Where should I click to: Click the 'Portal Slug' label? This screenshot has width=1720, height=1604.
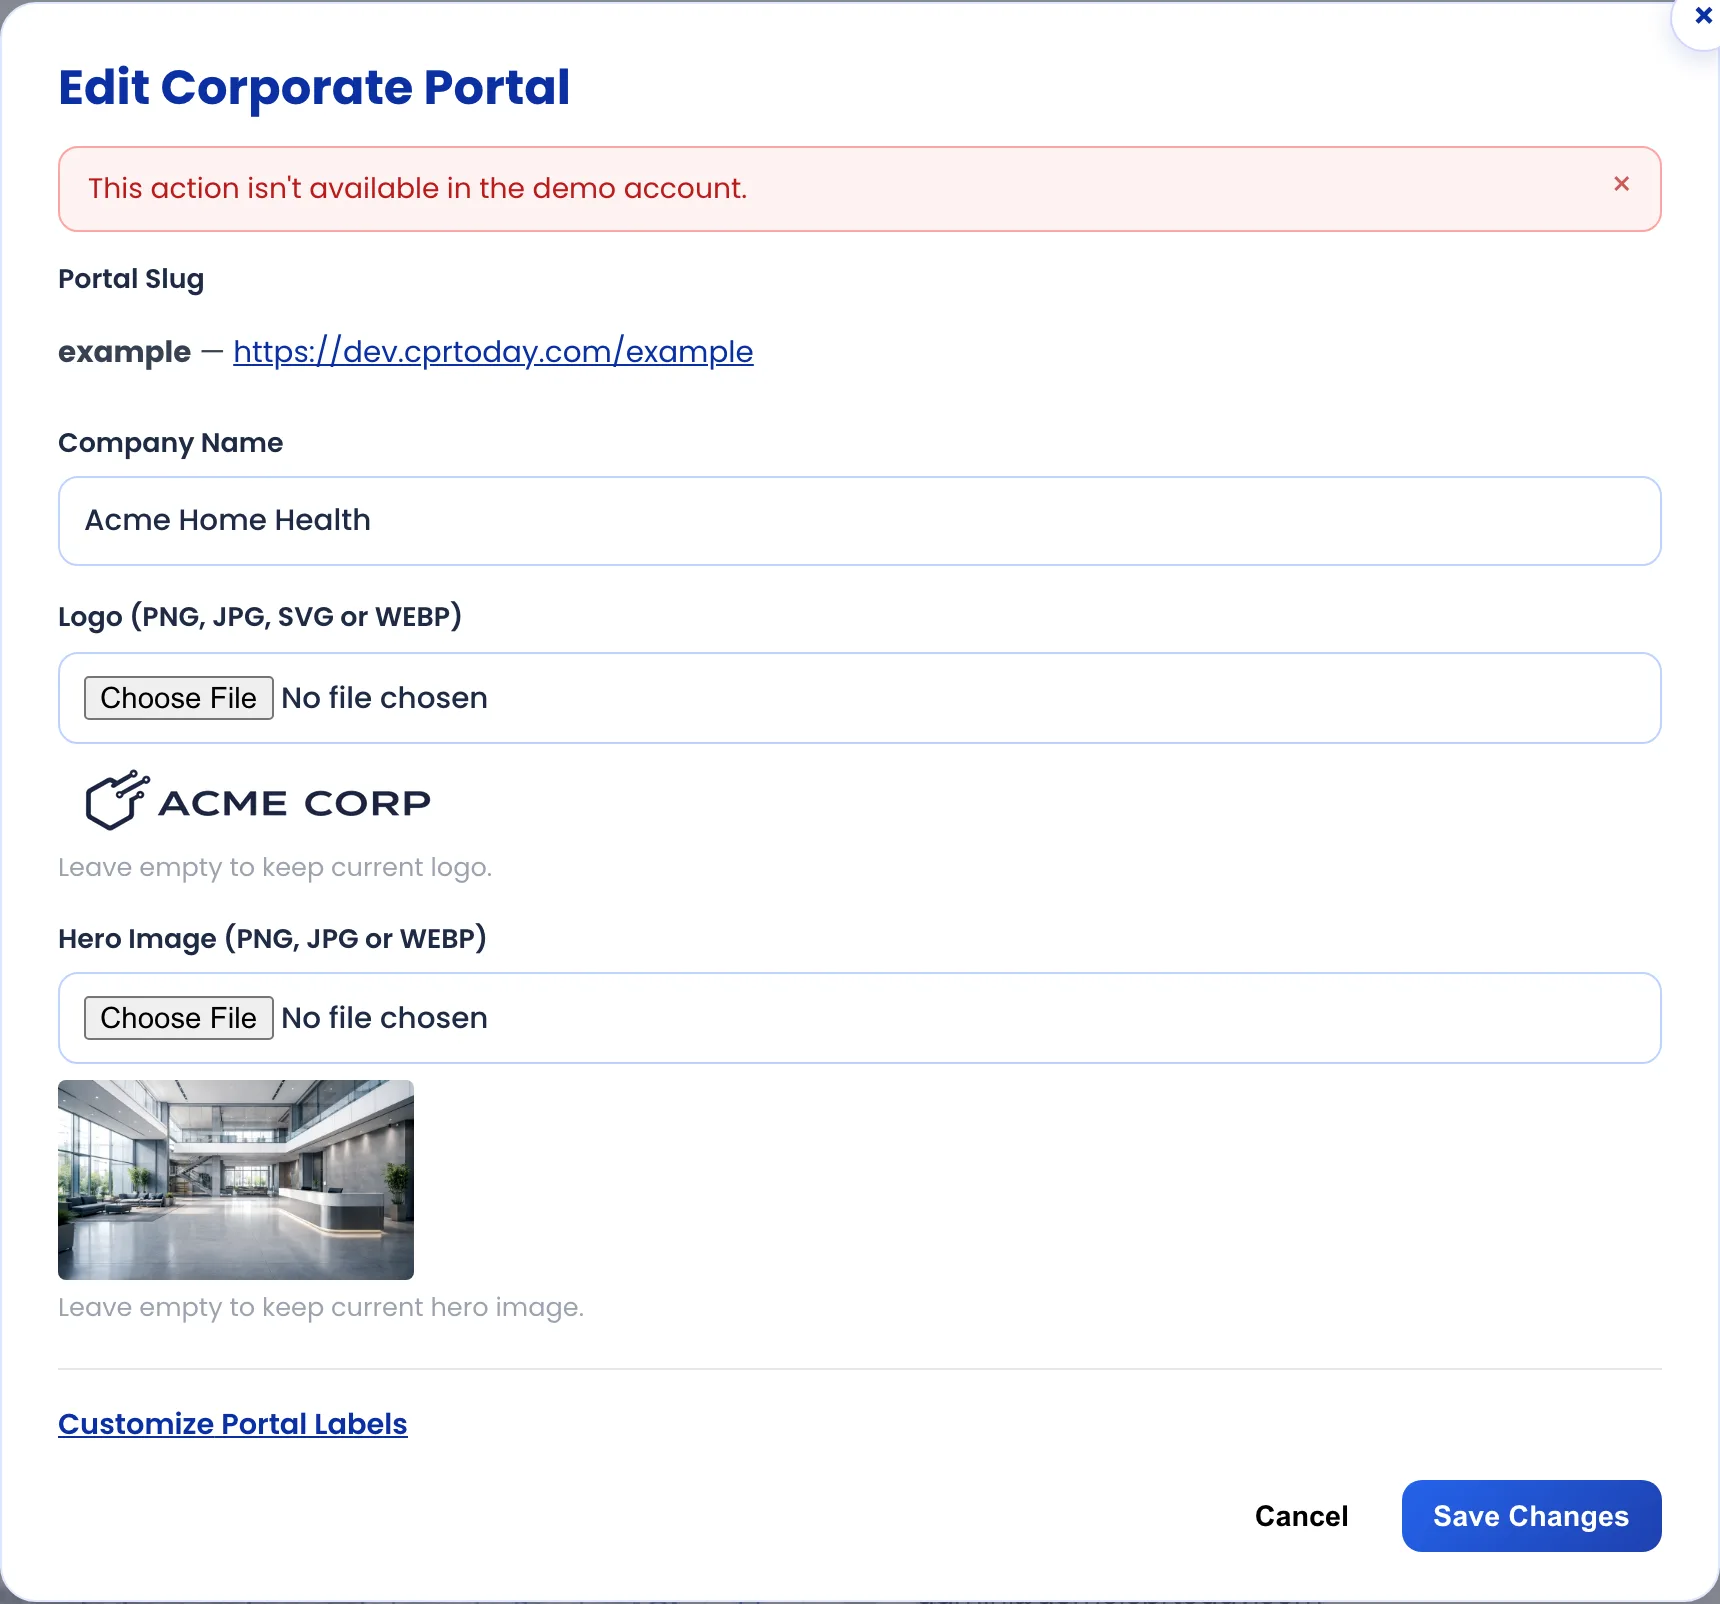point(131,279)
